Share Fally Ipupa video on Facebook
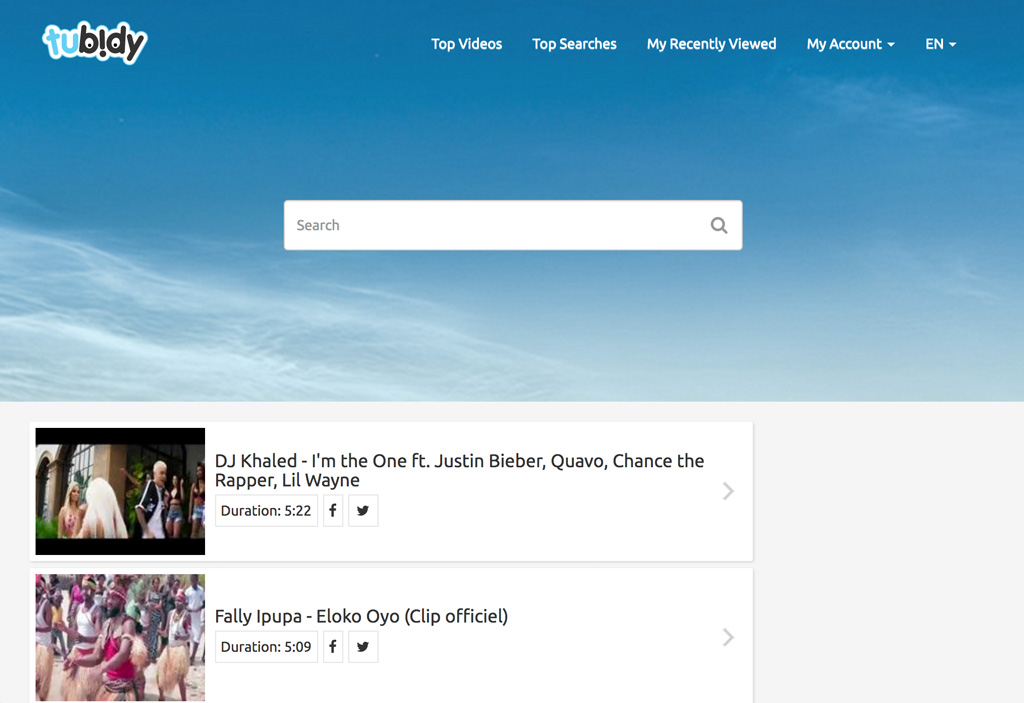1024x703 pixels. coord(333,646)
